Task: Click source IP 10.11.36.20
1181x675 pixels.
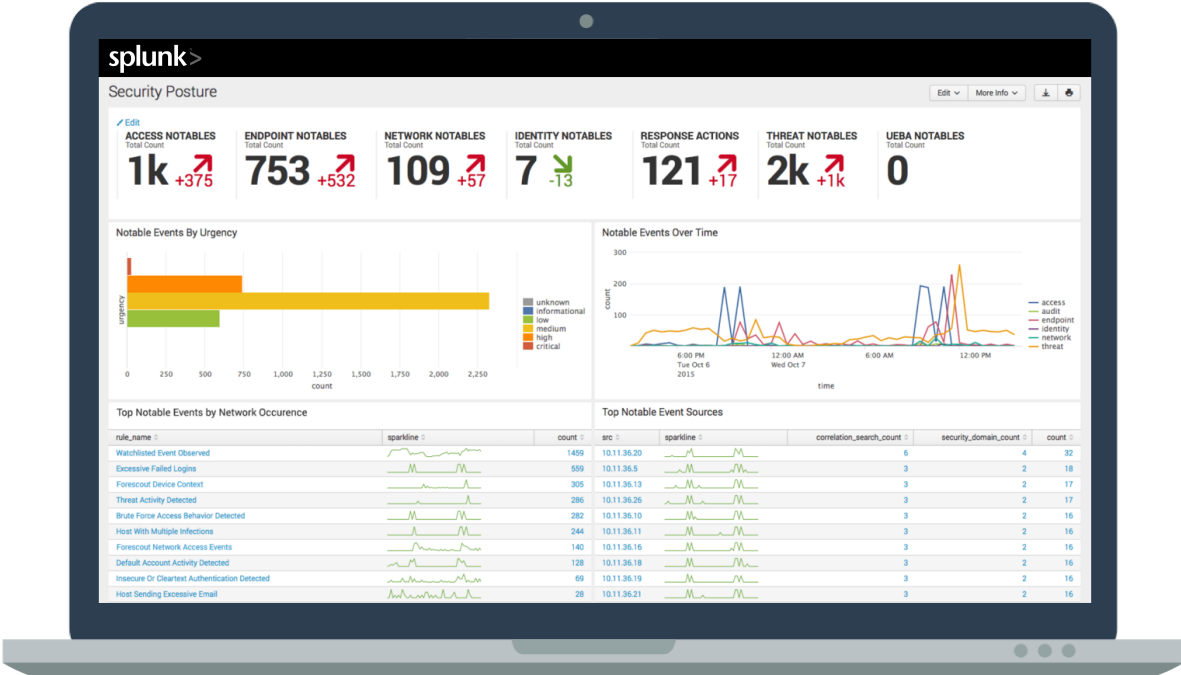Action: [x=622, y=453]
